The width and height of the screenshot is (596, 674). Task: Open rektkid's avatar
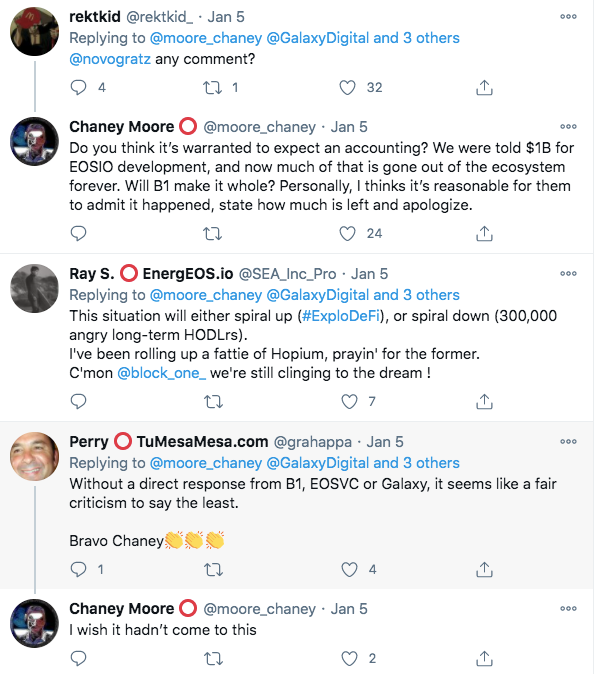[x=34, y=31]
